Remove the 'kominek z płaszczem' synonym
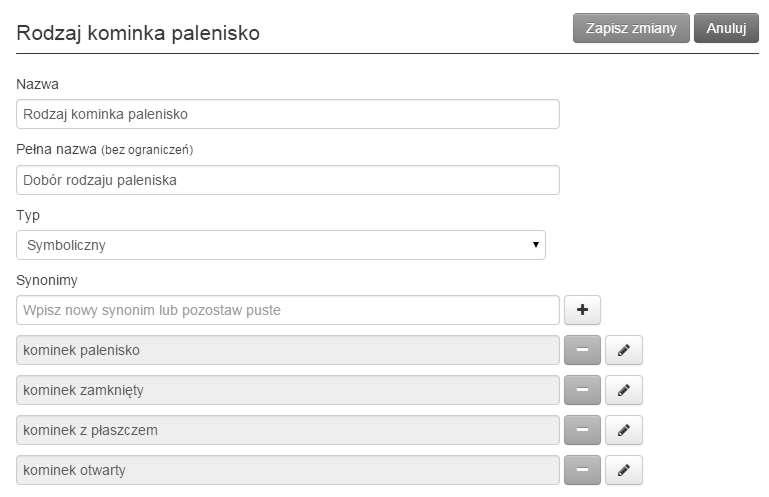769x497 pixels. pyautogui.click(x=582, y=430)
